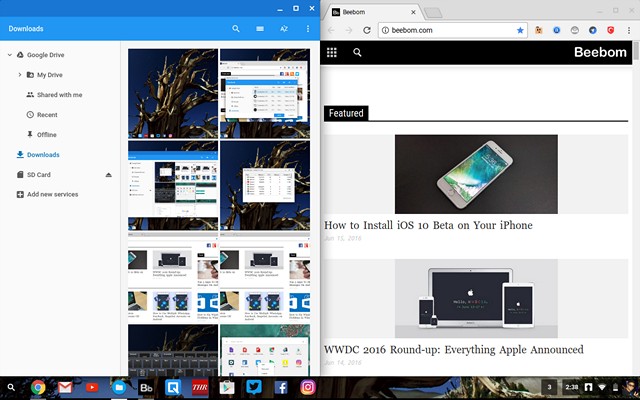Open the Files app from shelf

click(119, 387)
